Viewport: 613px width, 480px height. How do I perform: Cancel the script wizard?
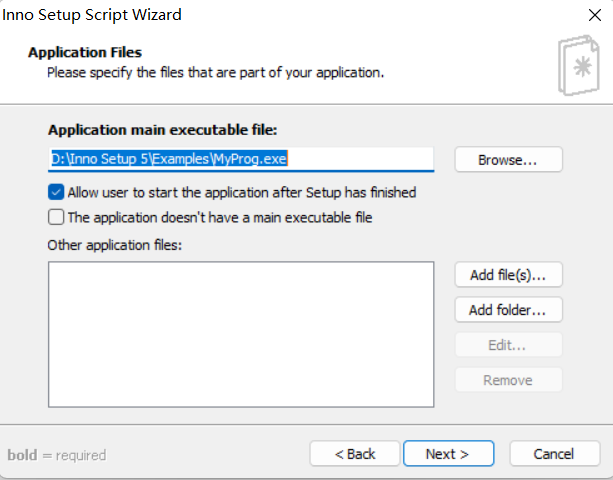pyautogui.click(x=554, y=454)
